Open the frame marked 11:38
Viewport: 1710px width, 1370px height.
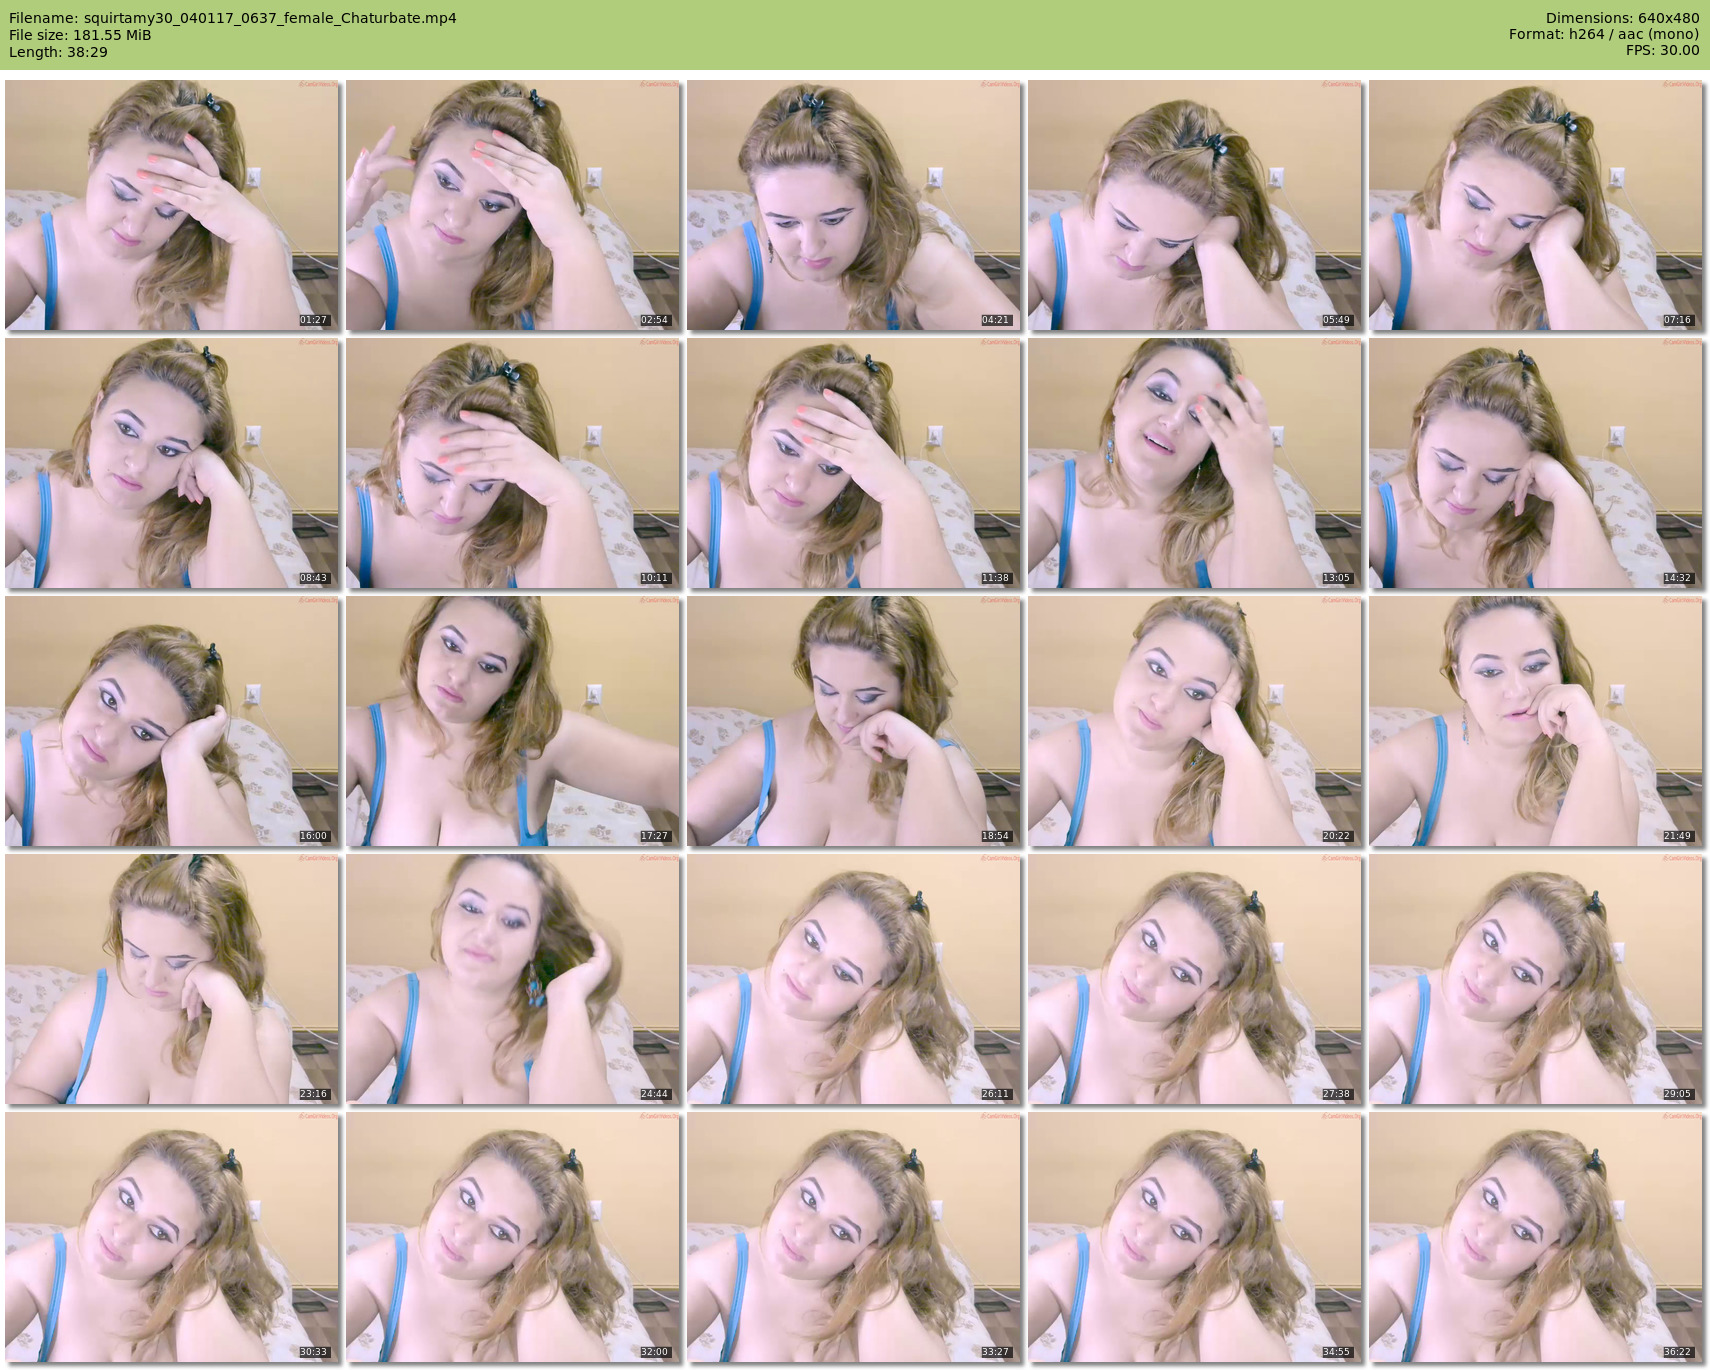(x=854, y=463)
